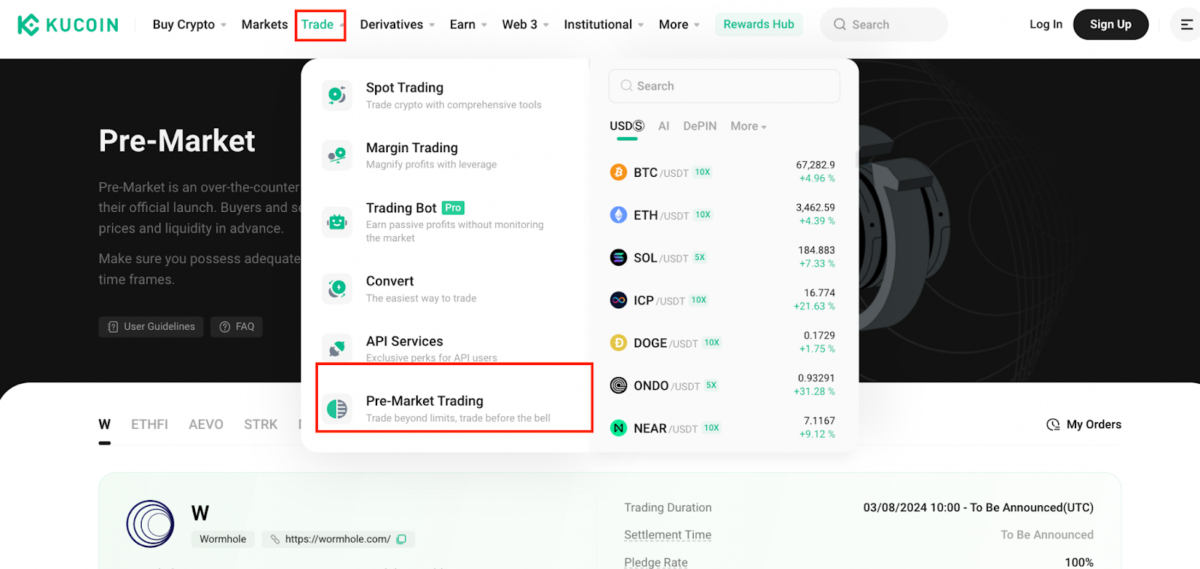Expand the Web 3 menu
Viewport: 1200px width, 569px height.
tap(525, 24)
